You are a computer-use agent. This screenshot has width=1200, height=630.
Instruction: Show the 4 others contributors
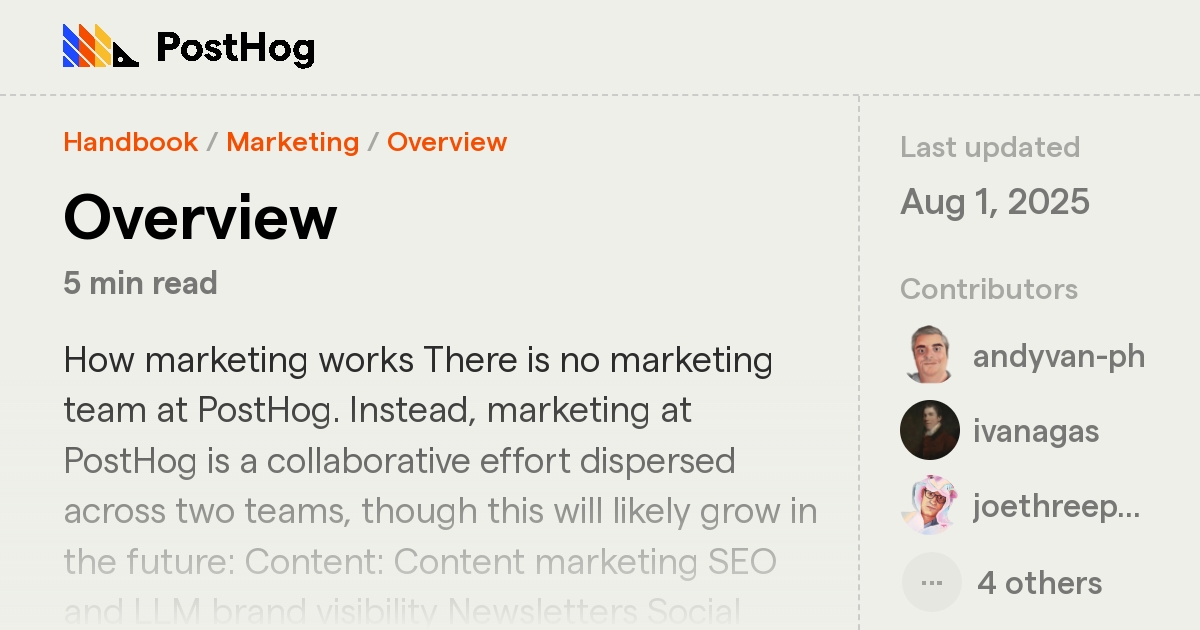coord(1040,583)
